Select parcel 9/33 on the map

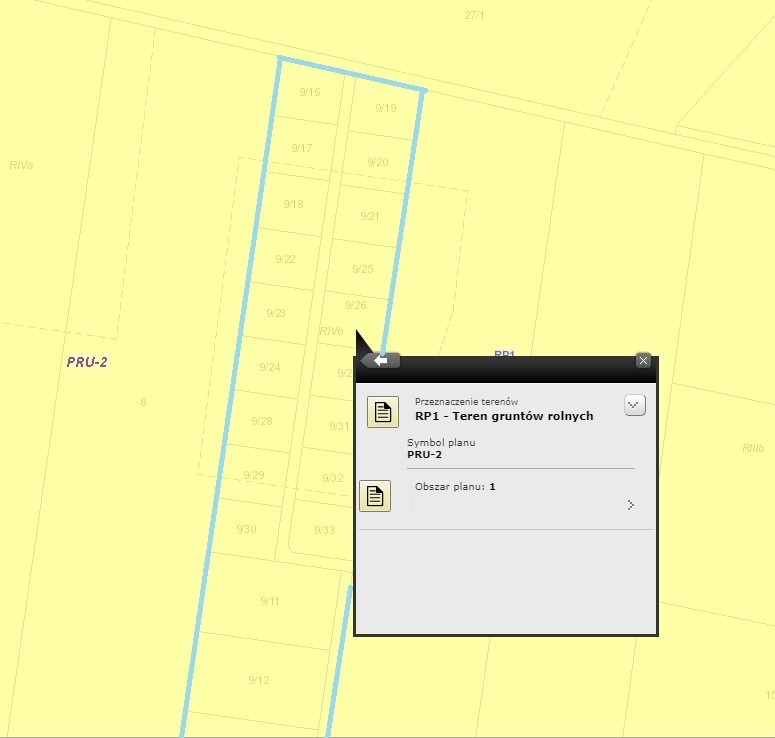pyautogui.click(x=324, y=530)
